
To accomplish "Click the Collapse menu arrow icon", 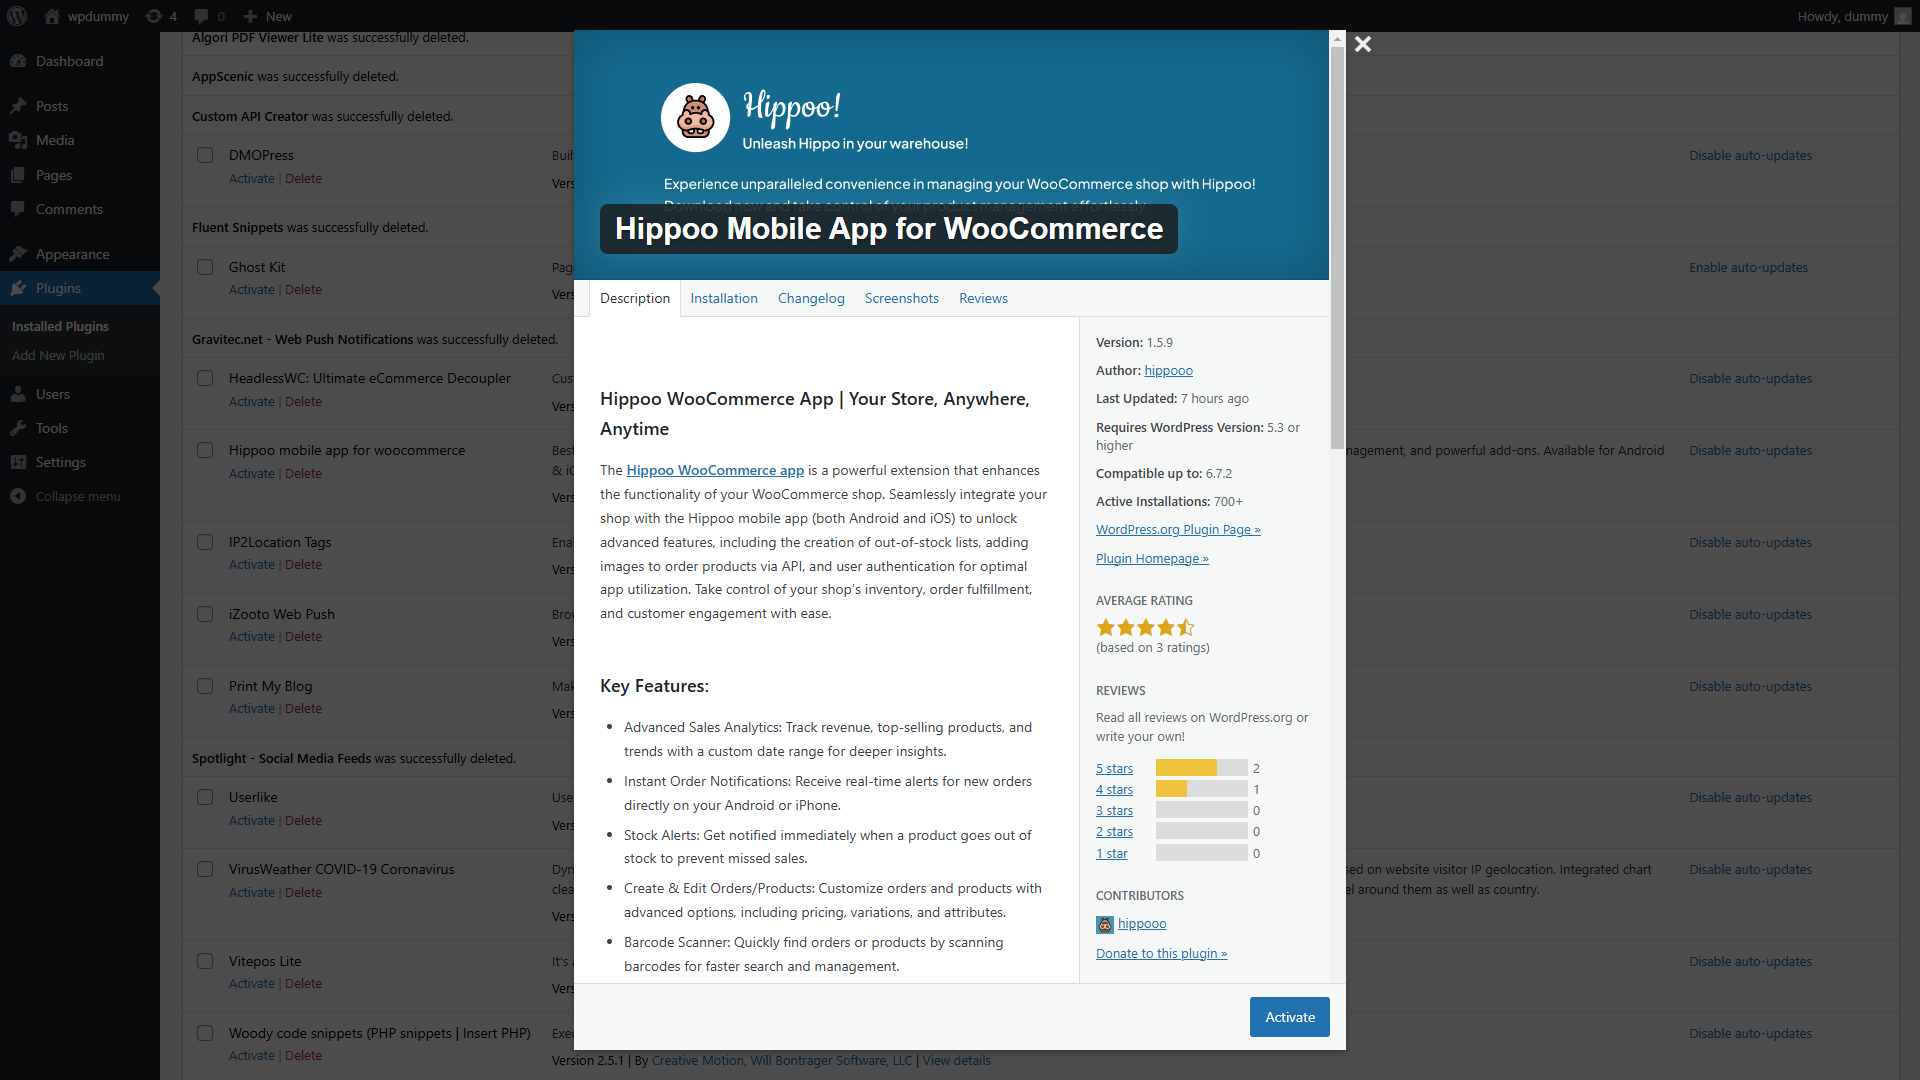I will click(x=18, y=496).
